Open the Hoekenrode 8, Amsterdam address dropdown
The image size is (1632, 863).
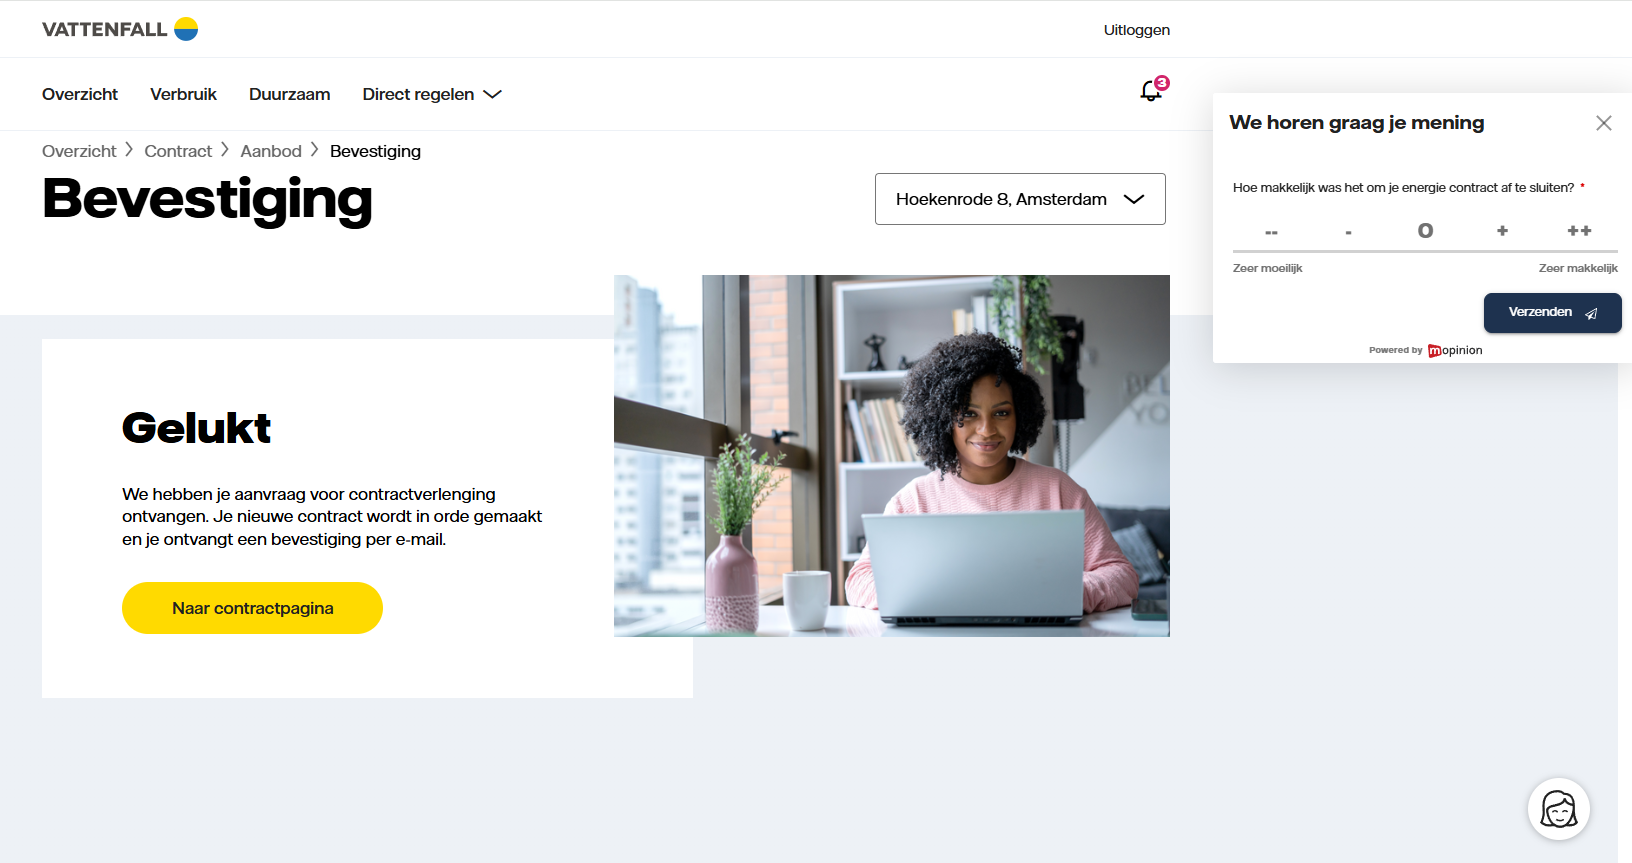(x=1020, y=199)
